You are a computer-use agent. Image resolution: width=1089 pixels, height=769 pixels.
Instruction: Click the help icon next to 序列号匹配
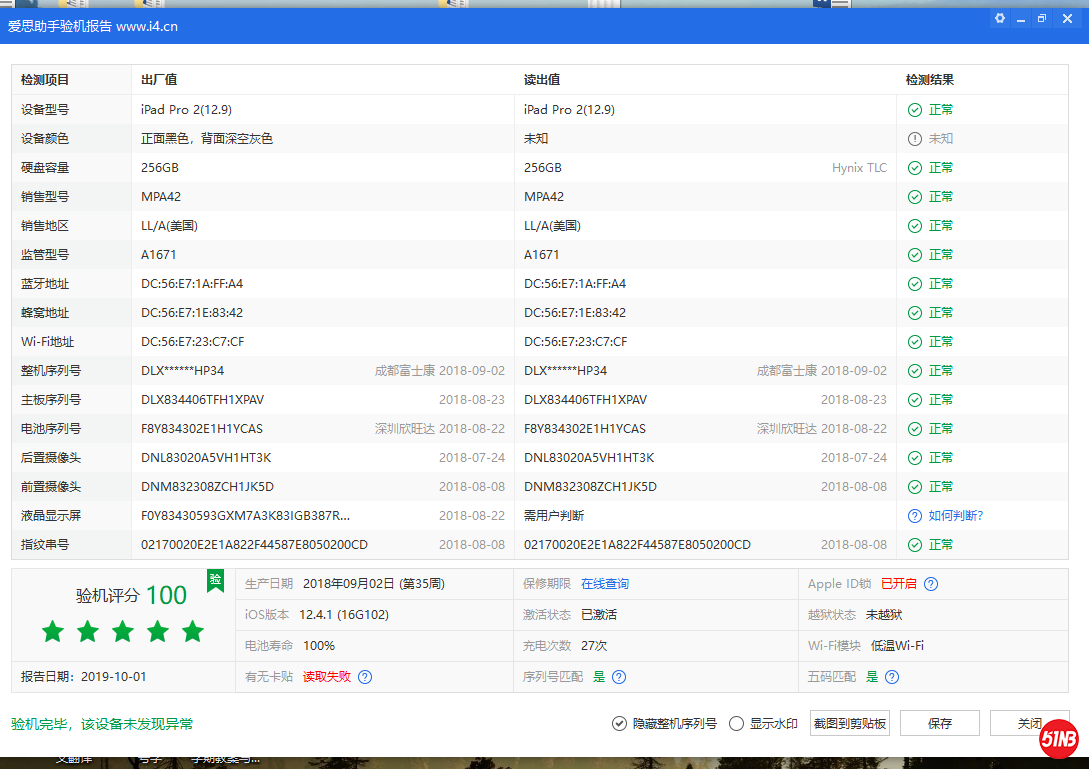pos(619,677)
